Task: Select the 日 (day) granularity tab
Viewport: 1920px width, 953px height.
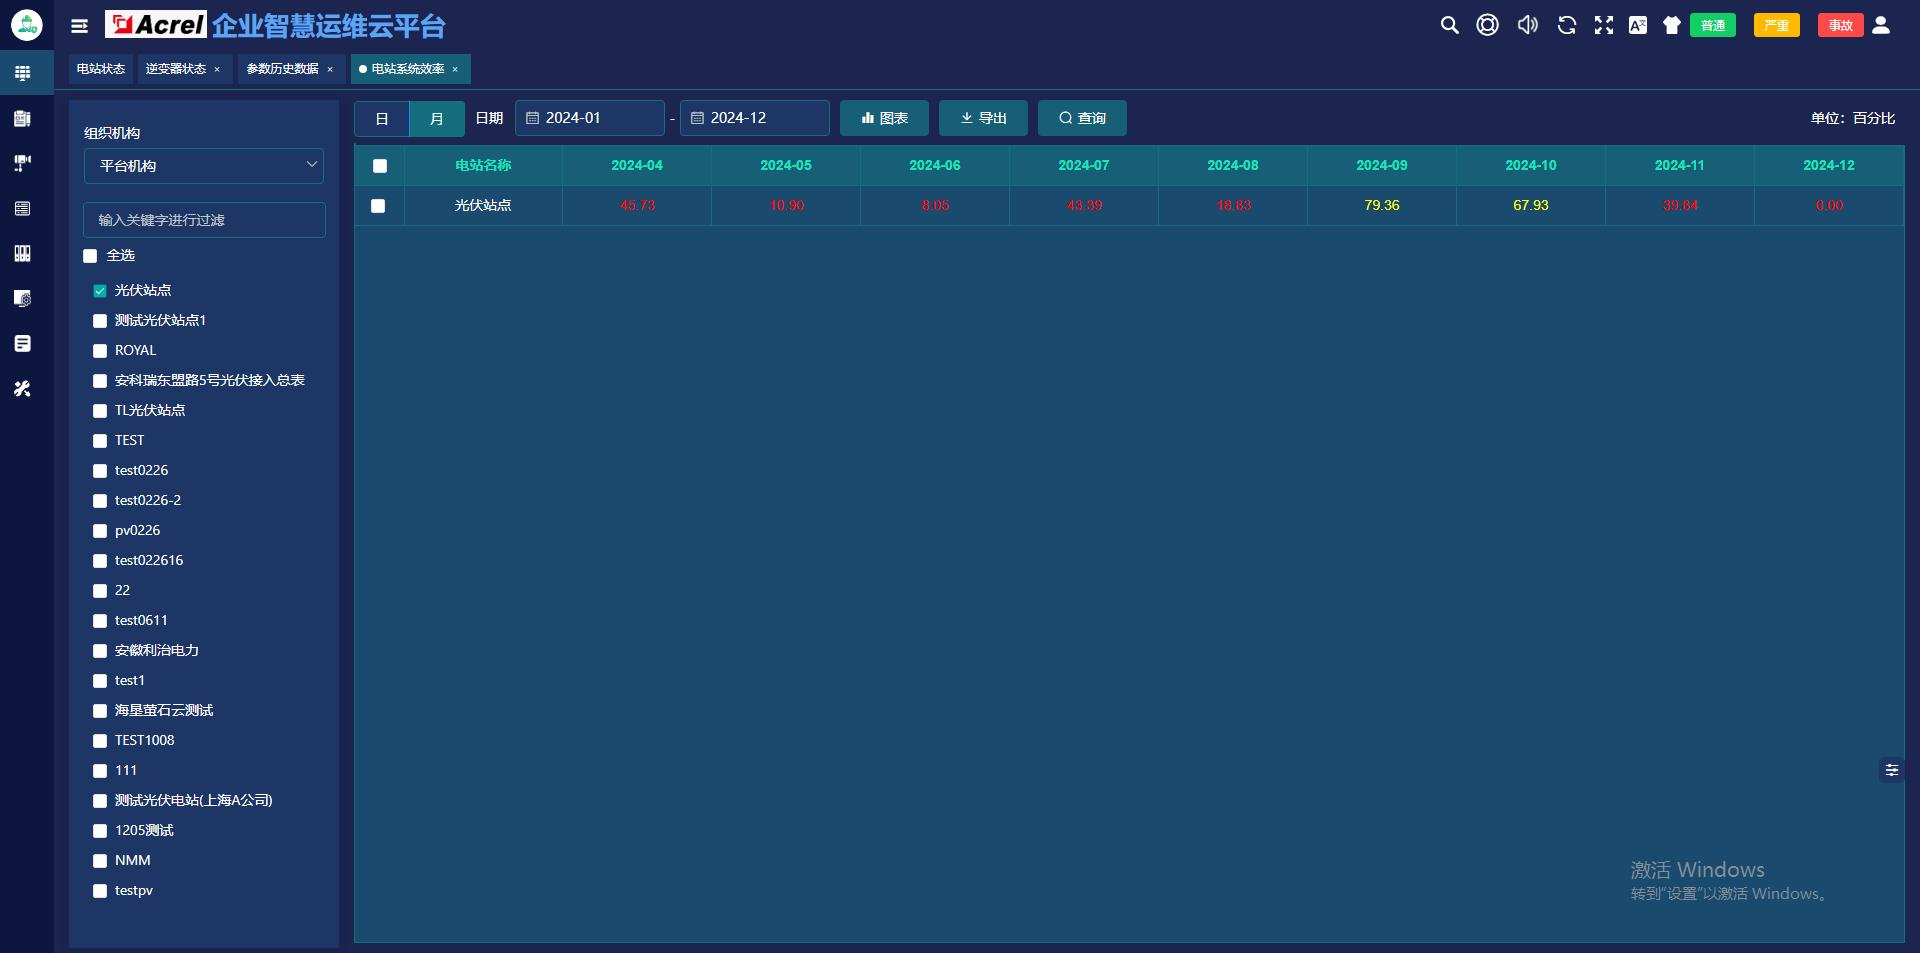Action: 382,118
